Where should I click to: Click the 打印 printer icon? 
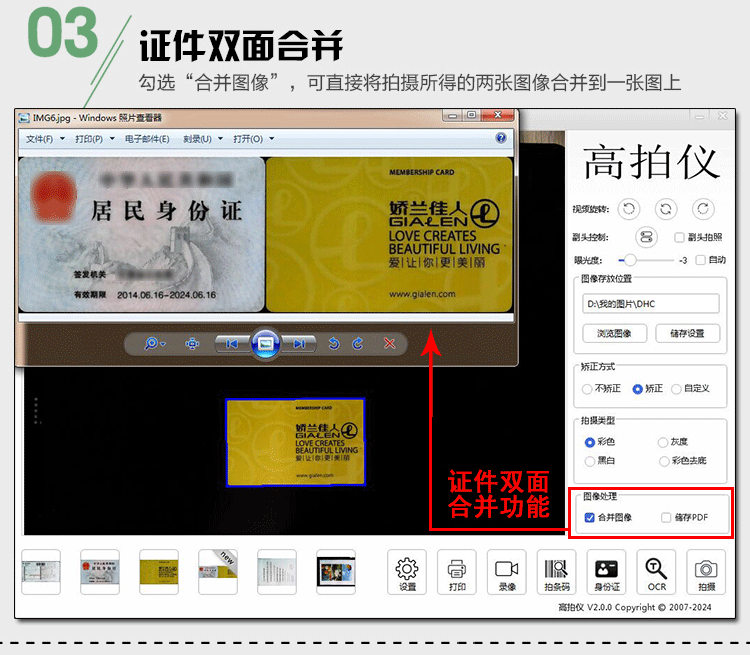click(x=457, y=572)
